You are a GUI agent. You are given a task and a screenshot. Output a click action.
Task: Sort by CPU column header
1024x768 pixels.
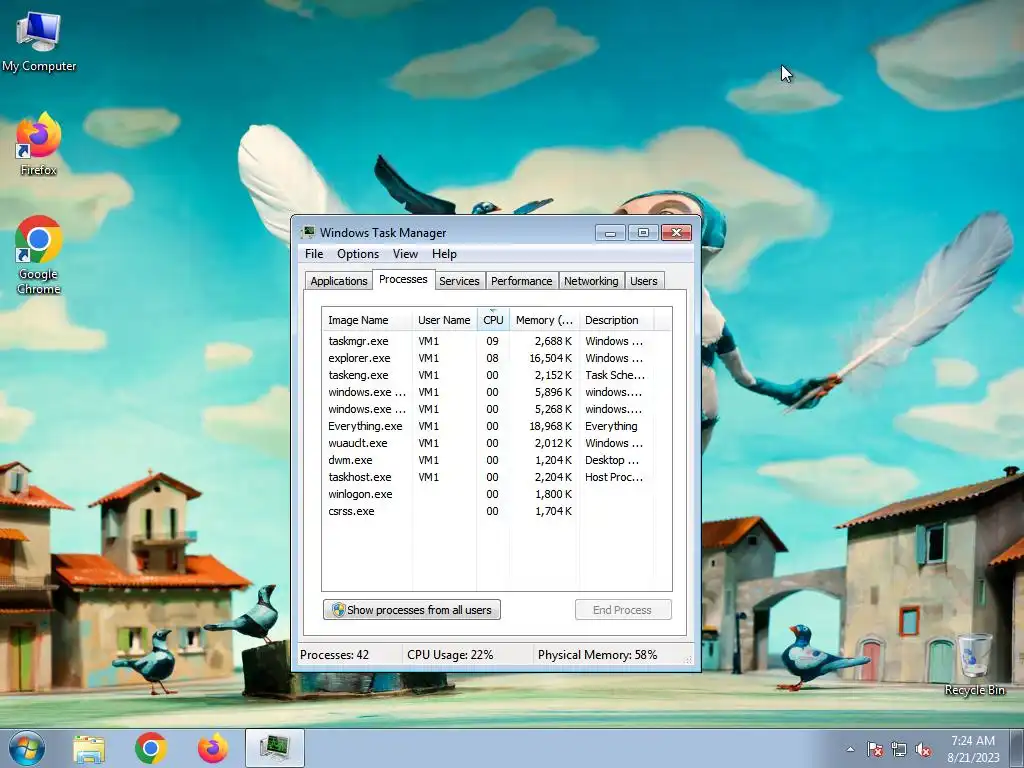493,320
